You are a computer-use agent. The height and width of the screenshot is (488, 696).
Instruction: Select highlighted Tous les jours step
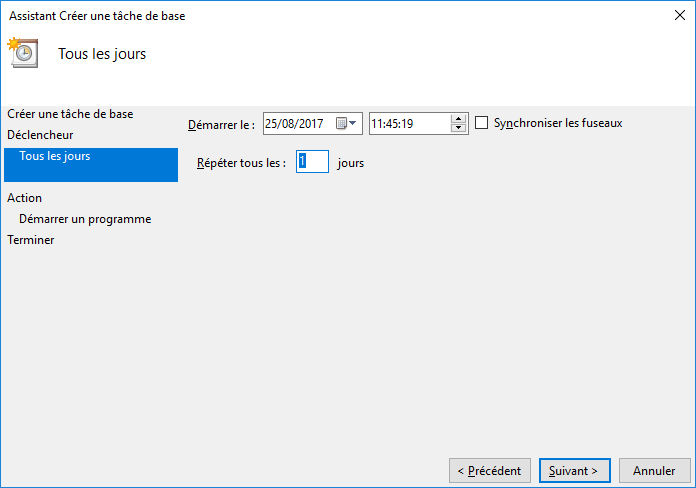point(91,165)
